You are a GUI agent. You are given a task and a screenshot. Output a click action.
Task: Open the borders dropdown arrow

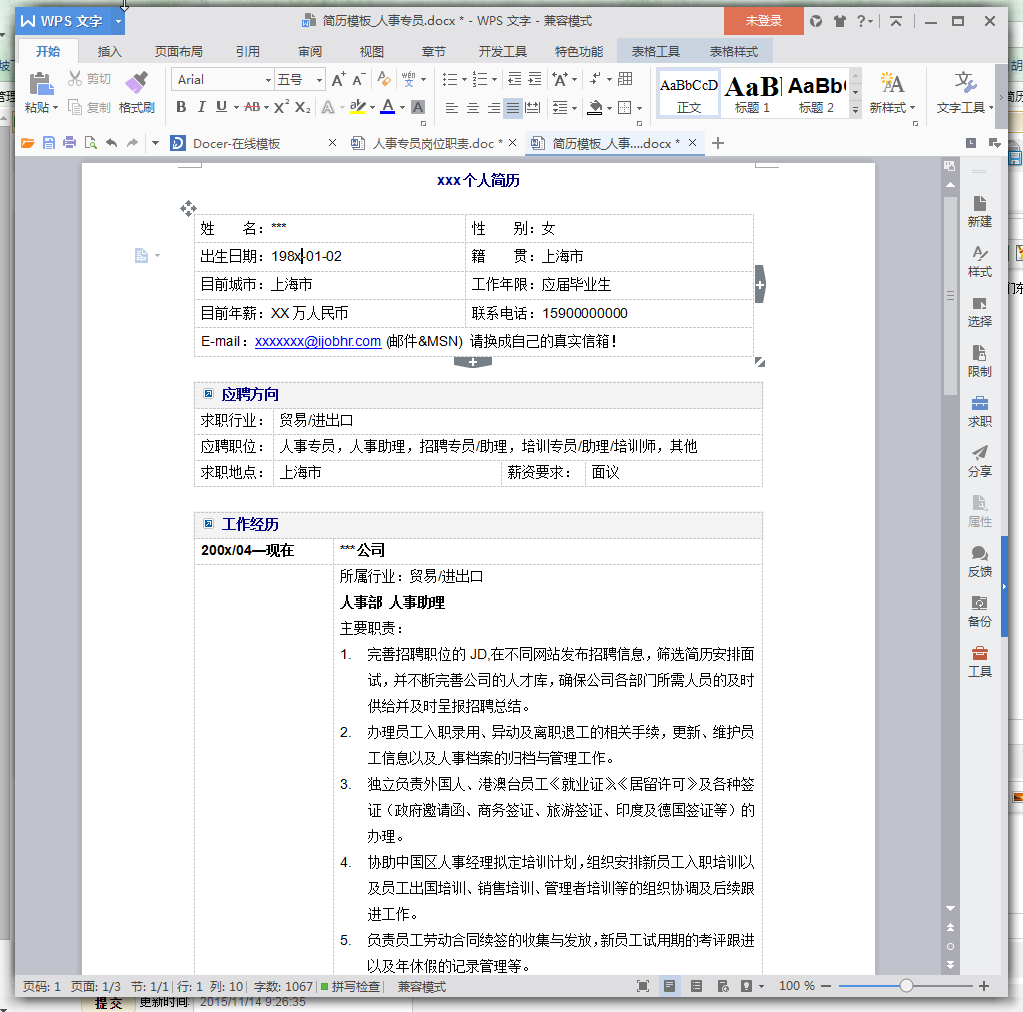639,108
